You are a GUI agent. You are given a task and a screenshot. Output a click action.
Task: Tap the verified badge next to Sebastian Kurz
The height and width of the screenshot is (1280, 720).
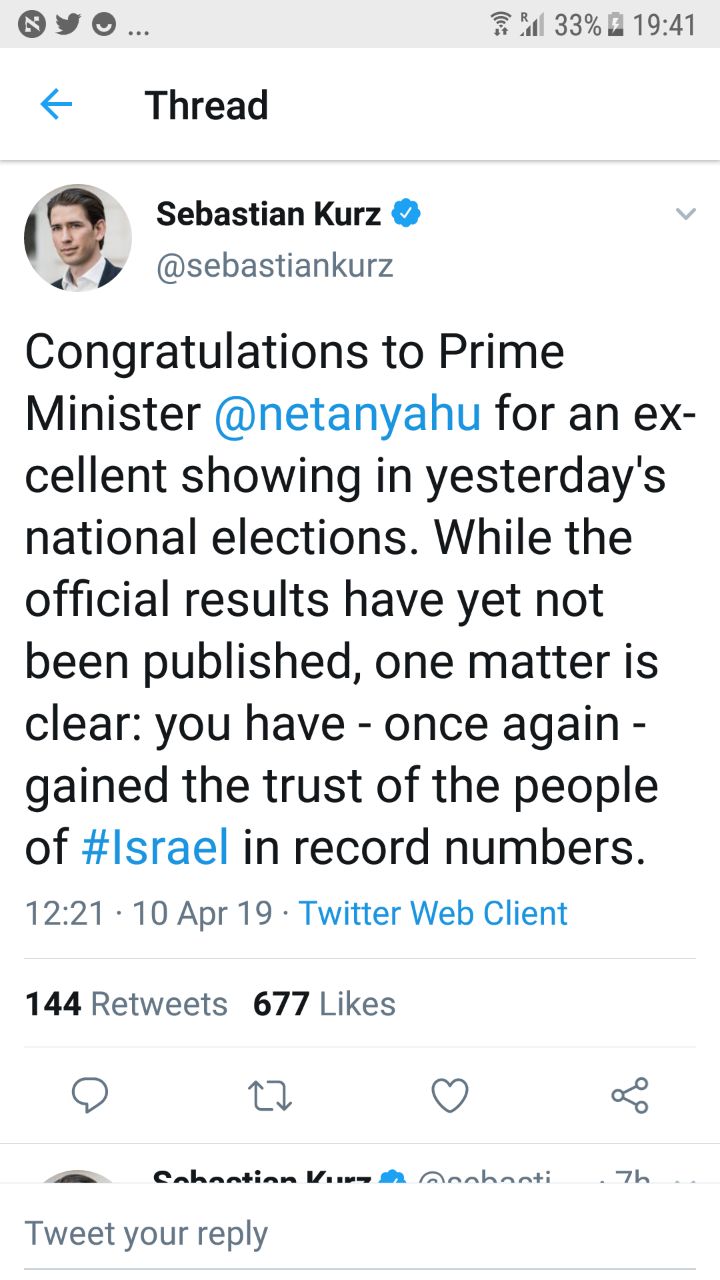coord(406,214)
